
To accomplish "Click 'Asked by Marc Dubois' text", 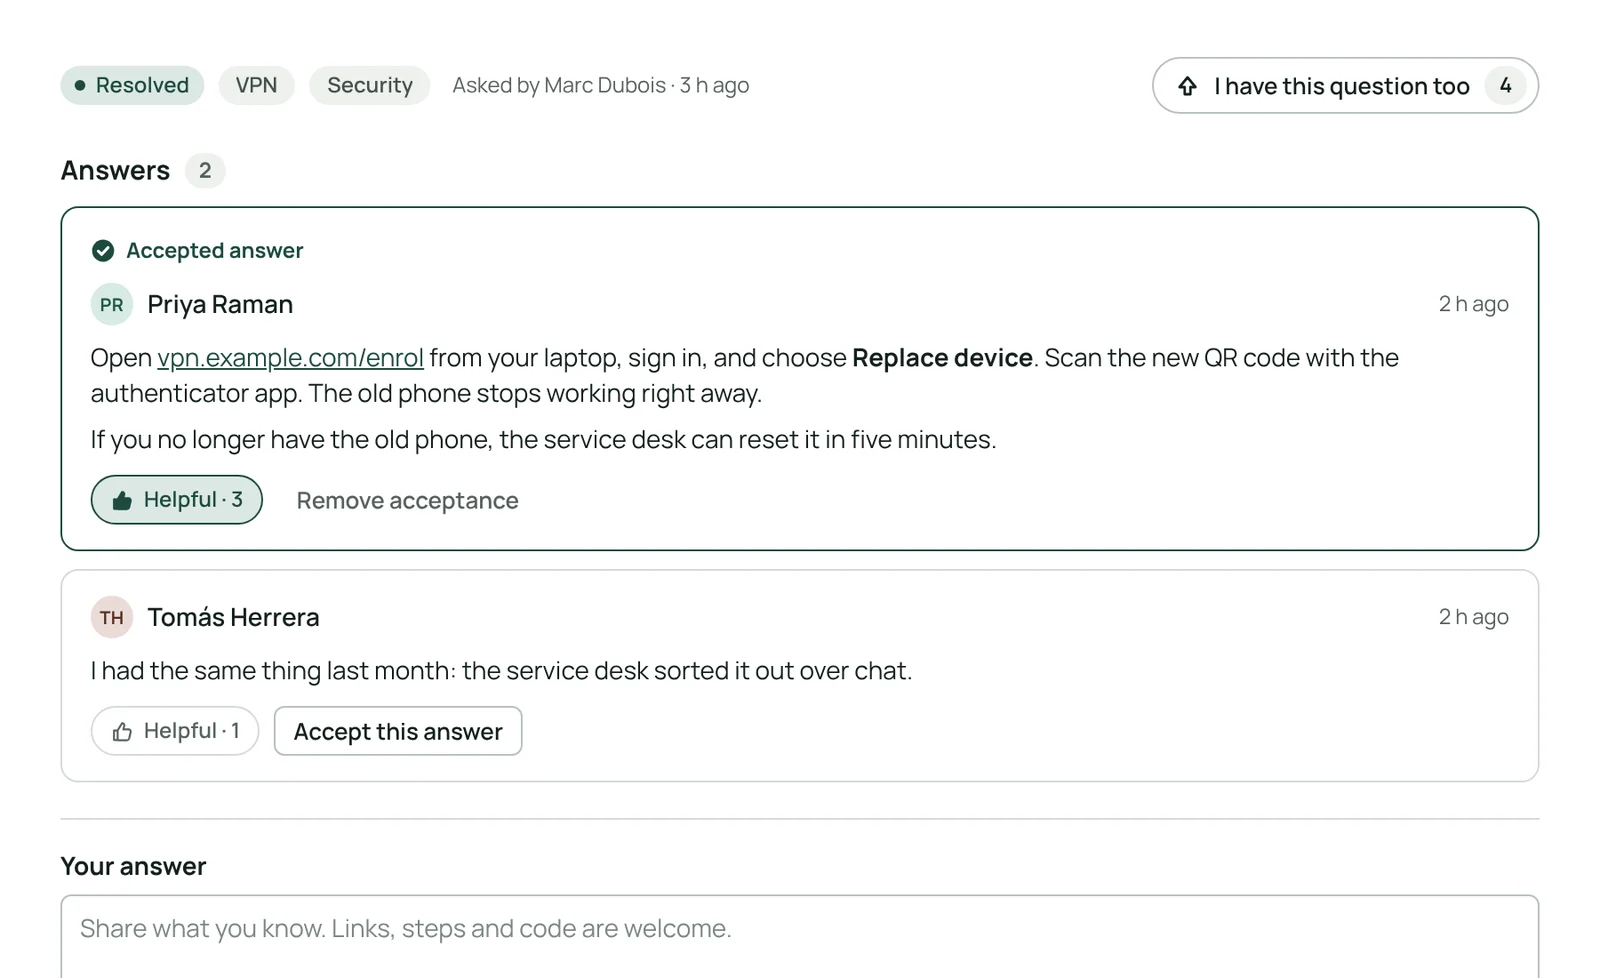I will tap(559, 85).
